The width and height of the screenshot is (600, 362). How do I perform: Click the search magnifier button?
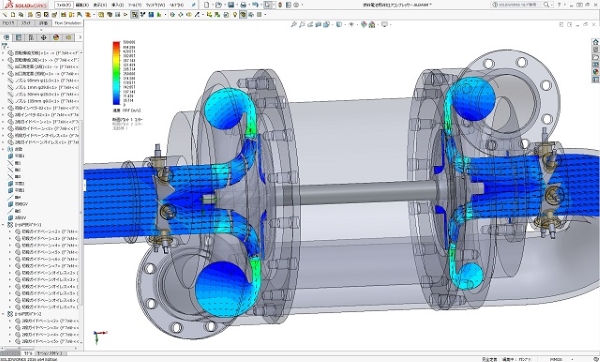[x=546, y=5]
